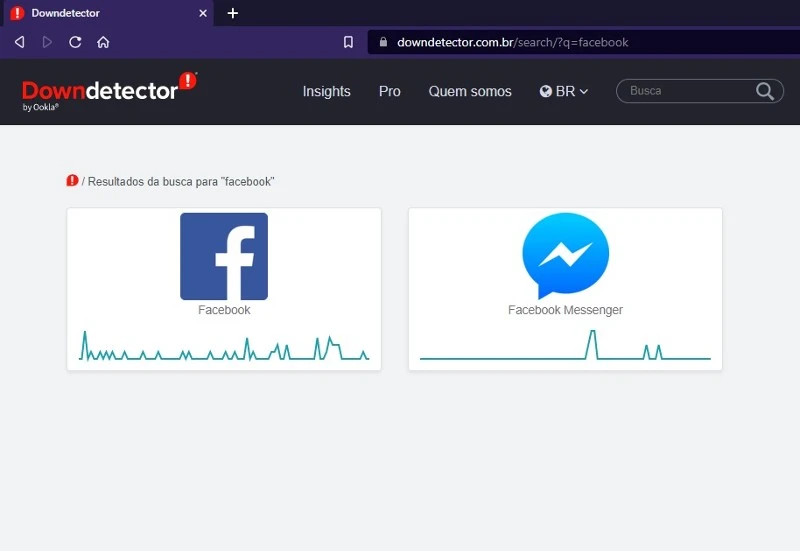Image resolution: width=800 pixels, height=551 pixels.
Task: Click the red breadcrumb home icon
Action: [x=72, y=181]
